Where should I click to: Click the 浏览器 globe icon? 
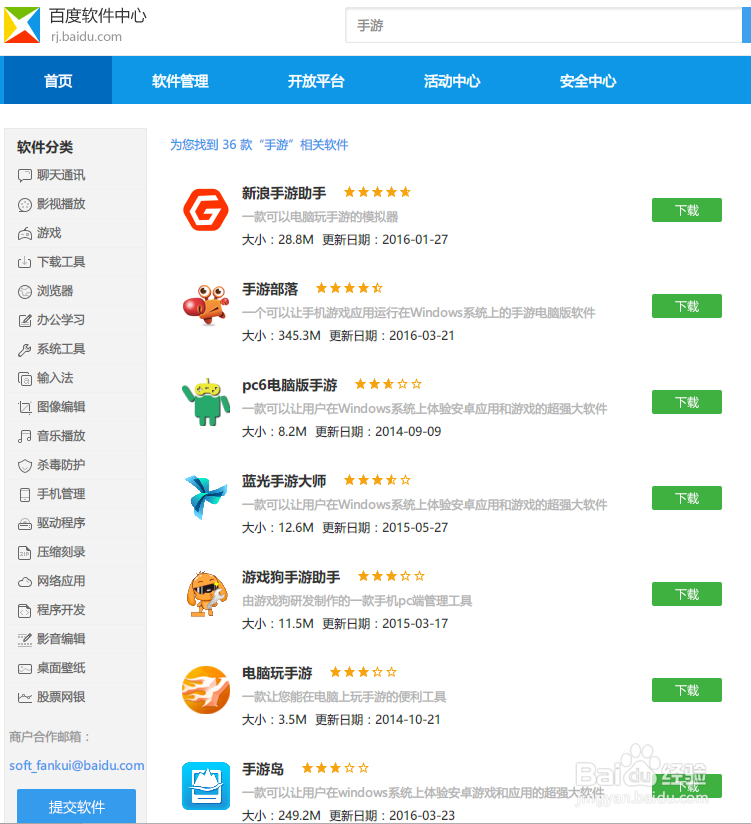coord(25,292)
